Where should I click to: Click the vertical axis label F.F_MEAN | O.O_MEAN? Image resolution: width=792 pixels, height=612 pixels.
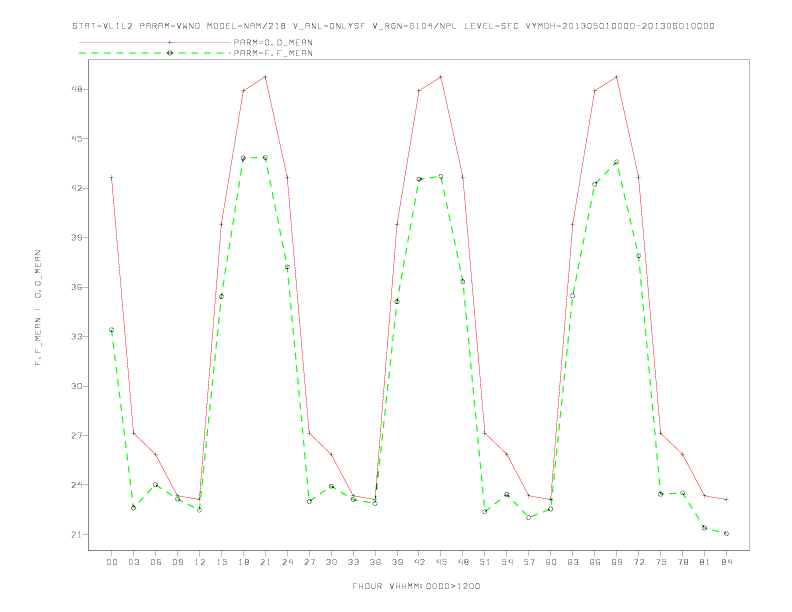38,308
